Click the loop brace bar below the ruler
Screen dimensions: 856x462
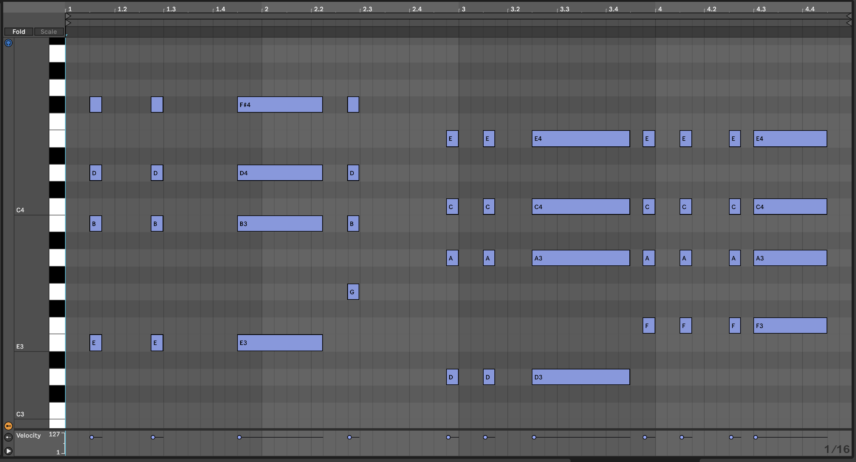pos(459,16)
